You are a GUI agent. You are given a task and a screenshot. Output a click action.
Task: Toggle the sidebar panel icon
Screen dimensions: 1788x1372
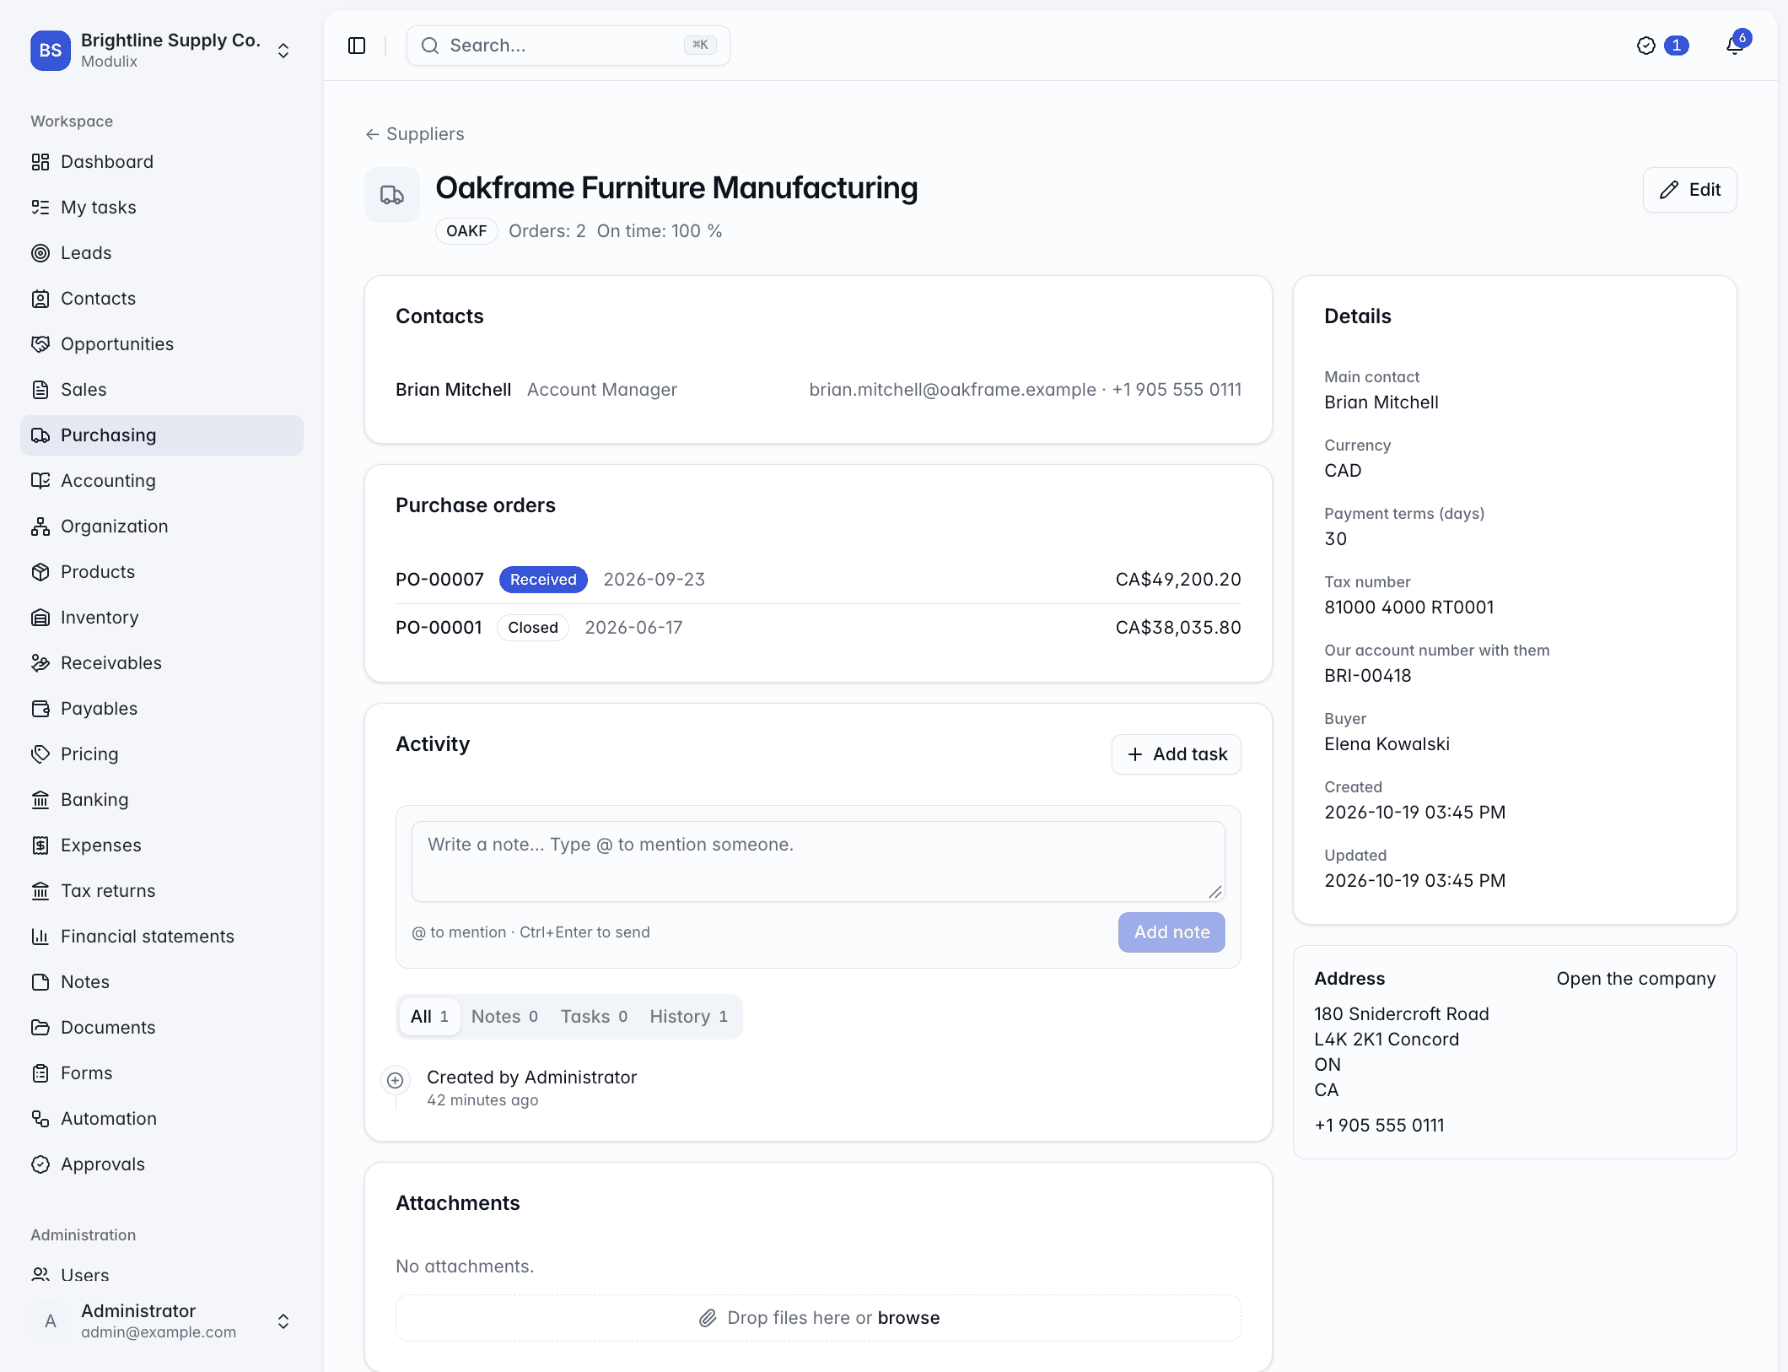[x=357, y=45]
